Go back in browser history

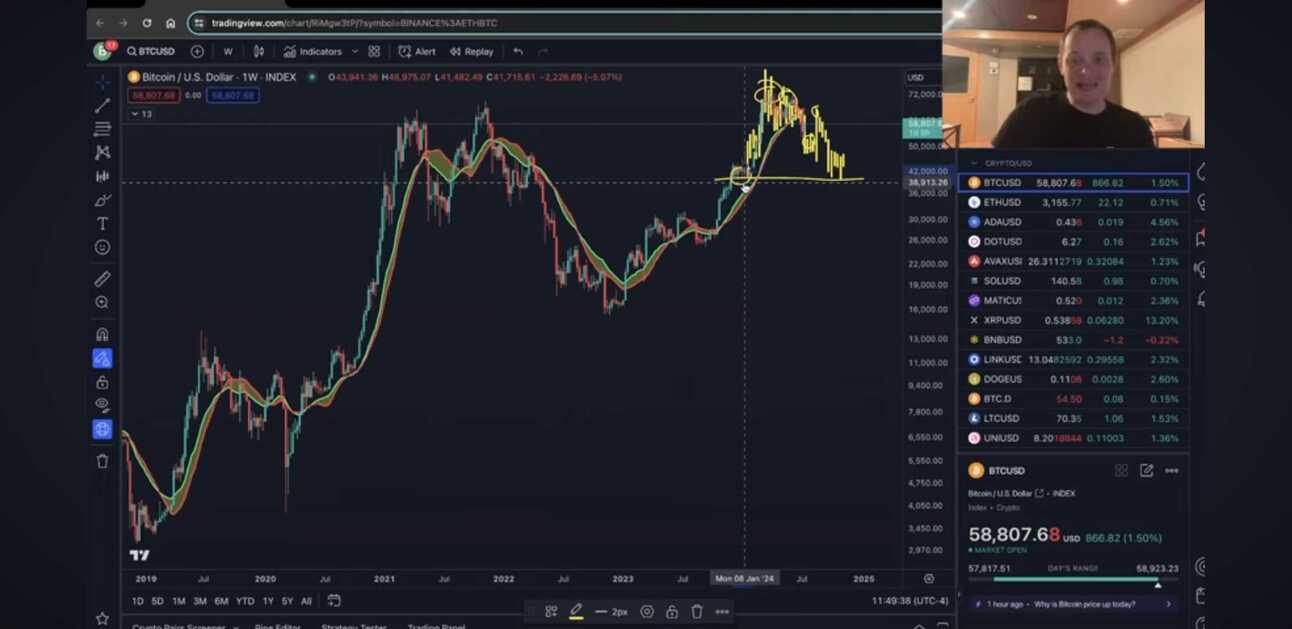[x=99, y=23]
